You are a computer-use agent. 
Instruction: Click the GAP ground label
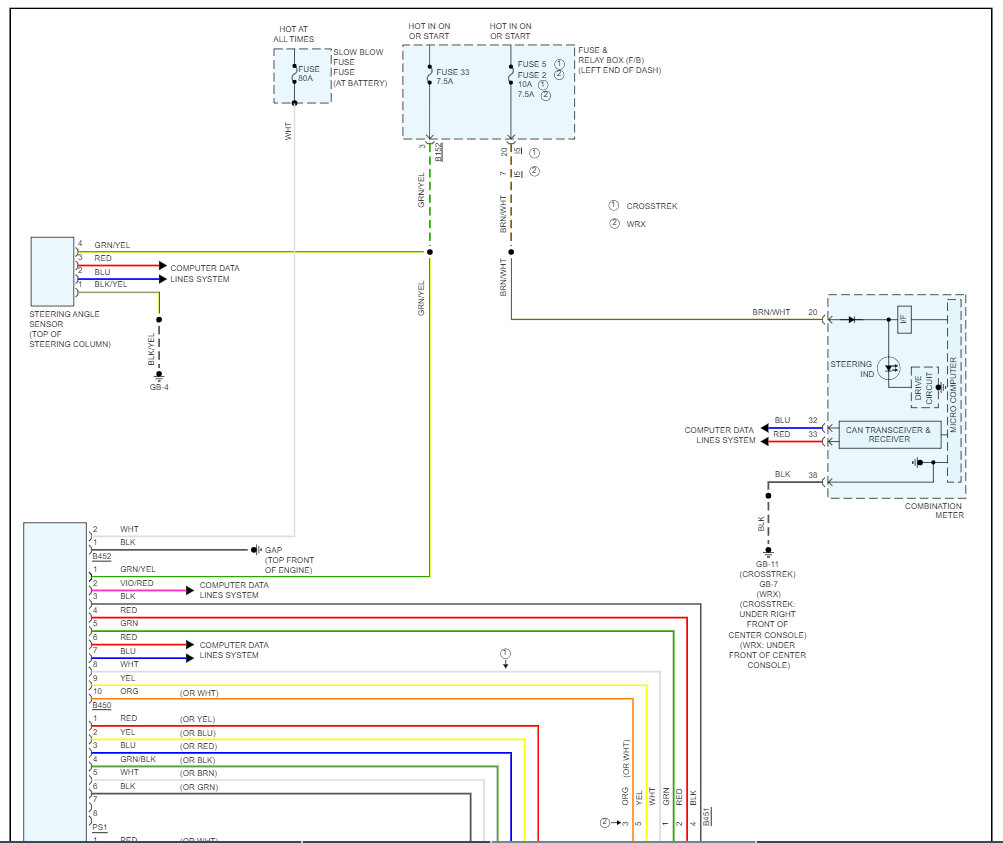coord(273,549)
